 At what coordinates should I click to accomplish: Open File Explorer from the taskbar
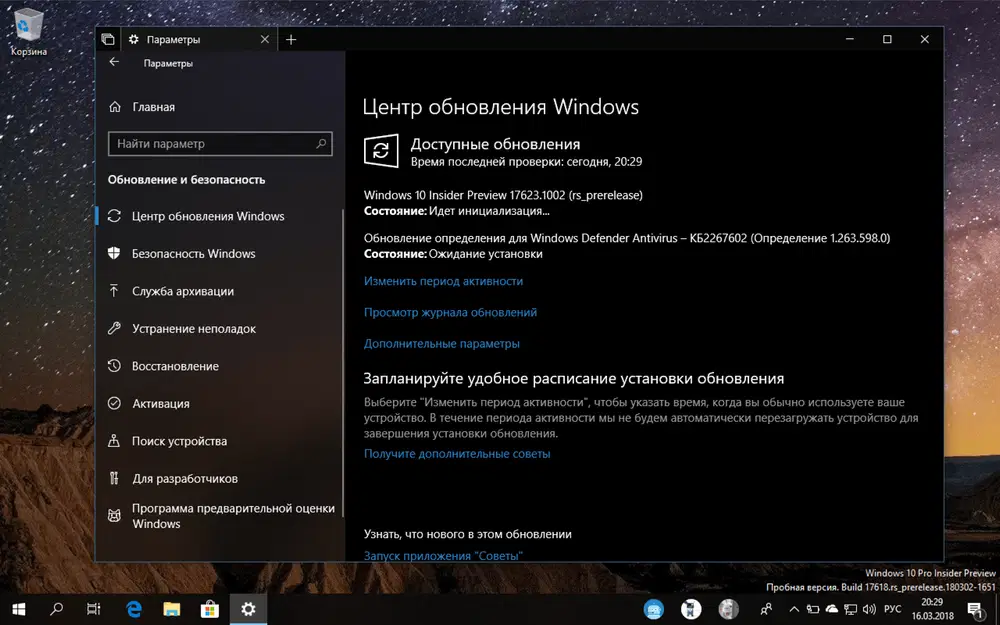172,609
